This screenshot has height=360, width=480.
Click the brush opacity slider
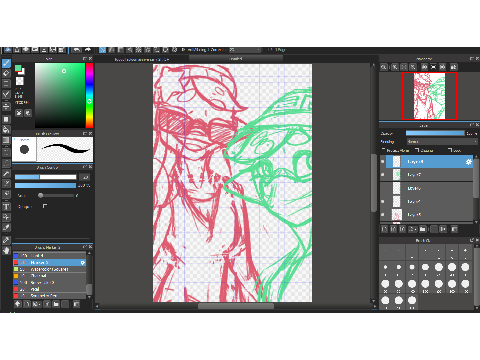click(x=45, y=185)
